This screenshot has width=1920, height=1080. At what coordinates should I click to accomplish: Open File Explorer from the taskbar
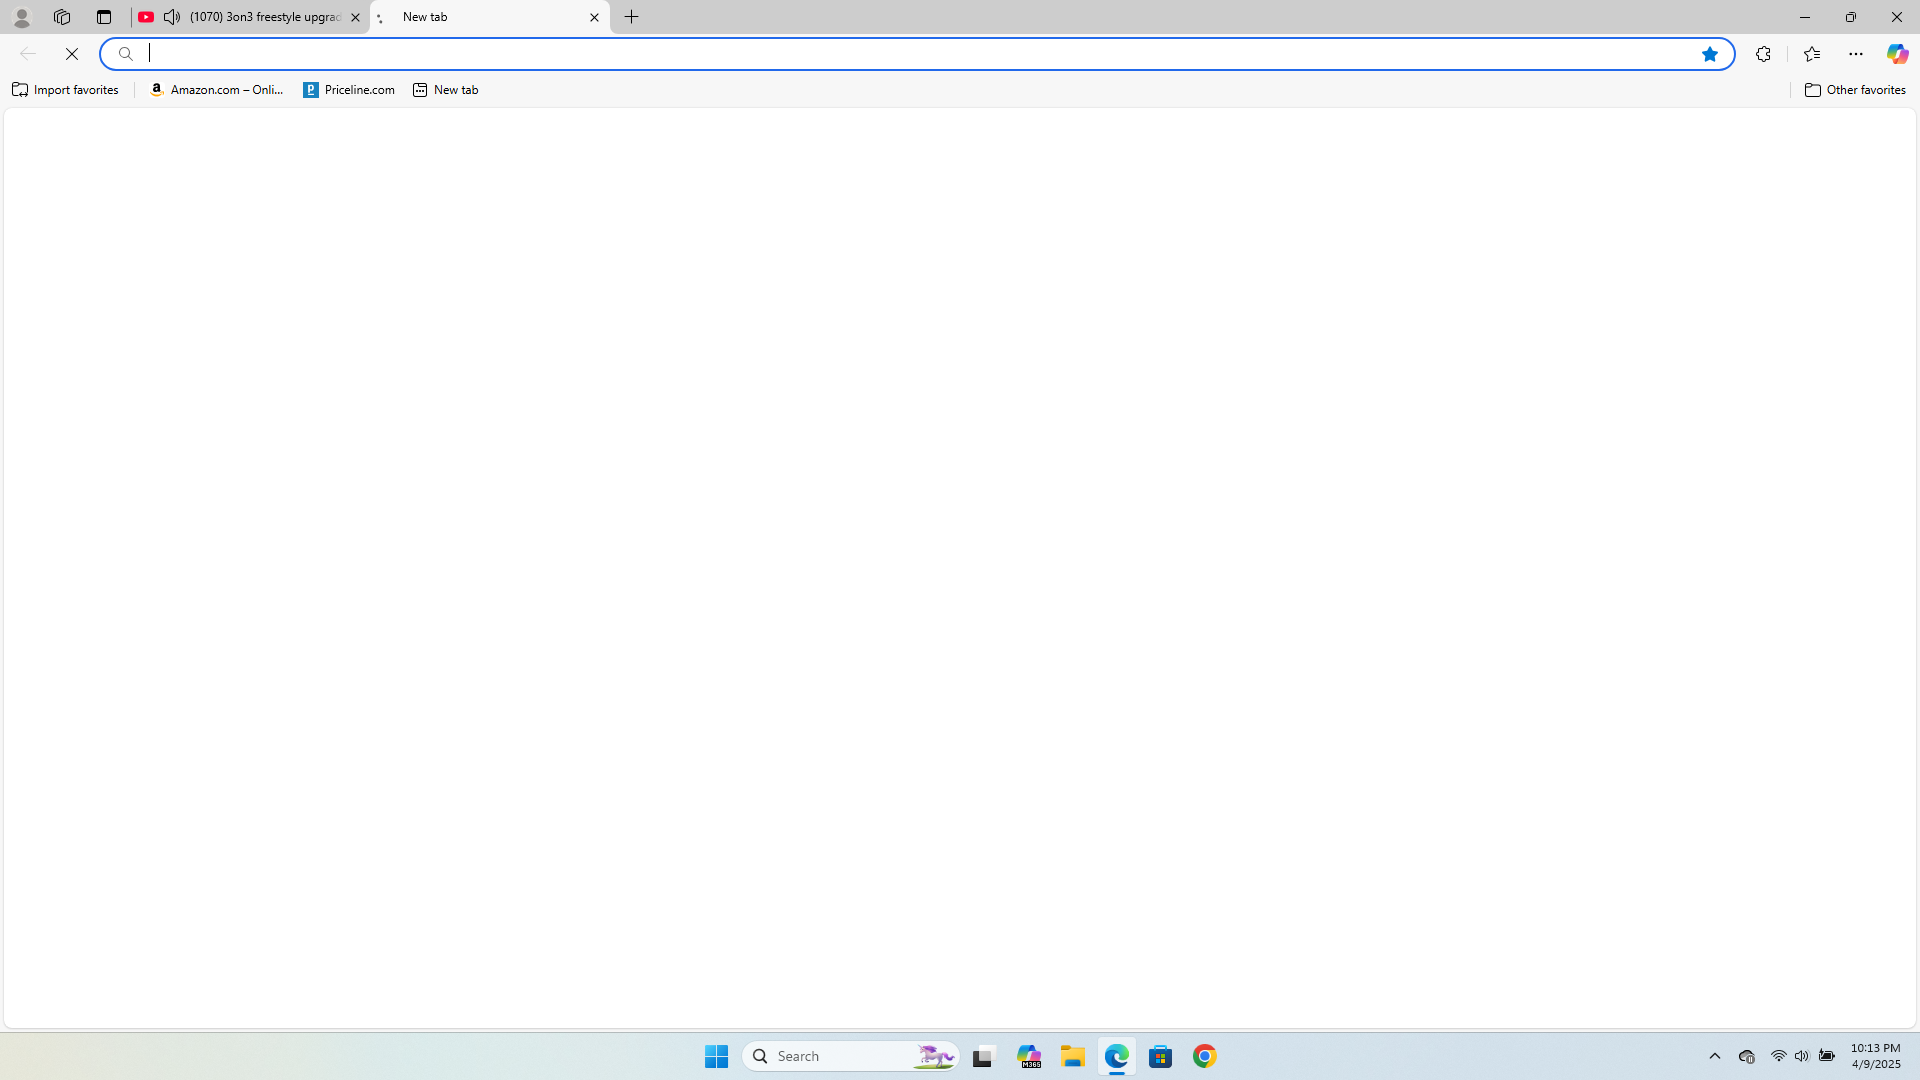pyautogui.click(x=1073, y=1056)
